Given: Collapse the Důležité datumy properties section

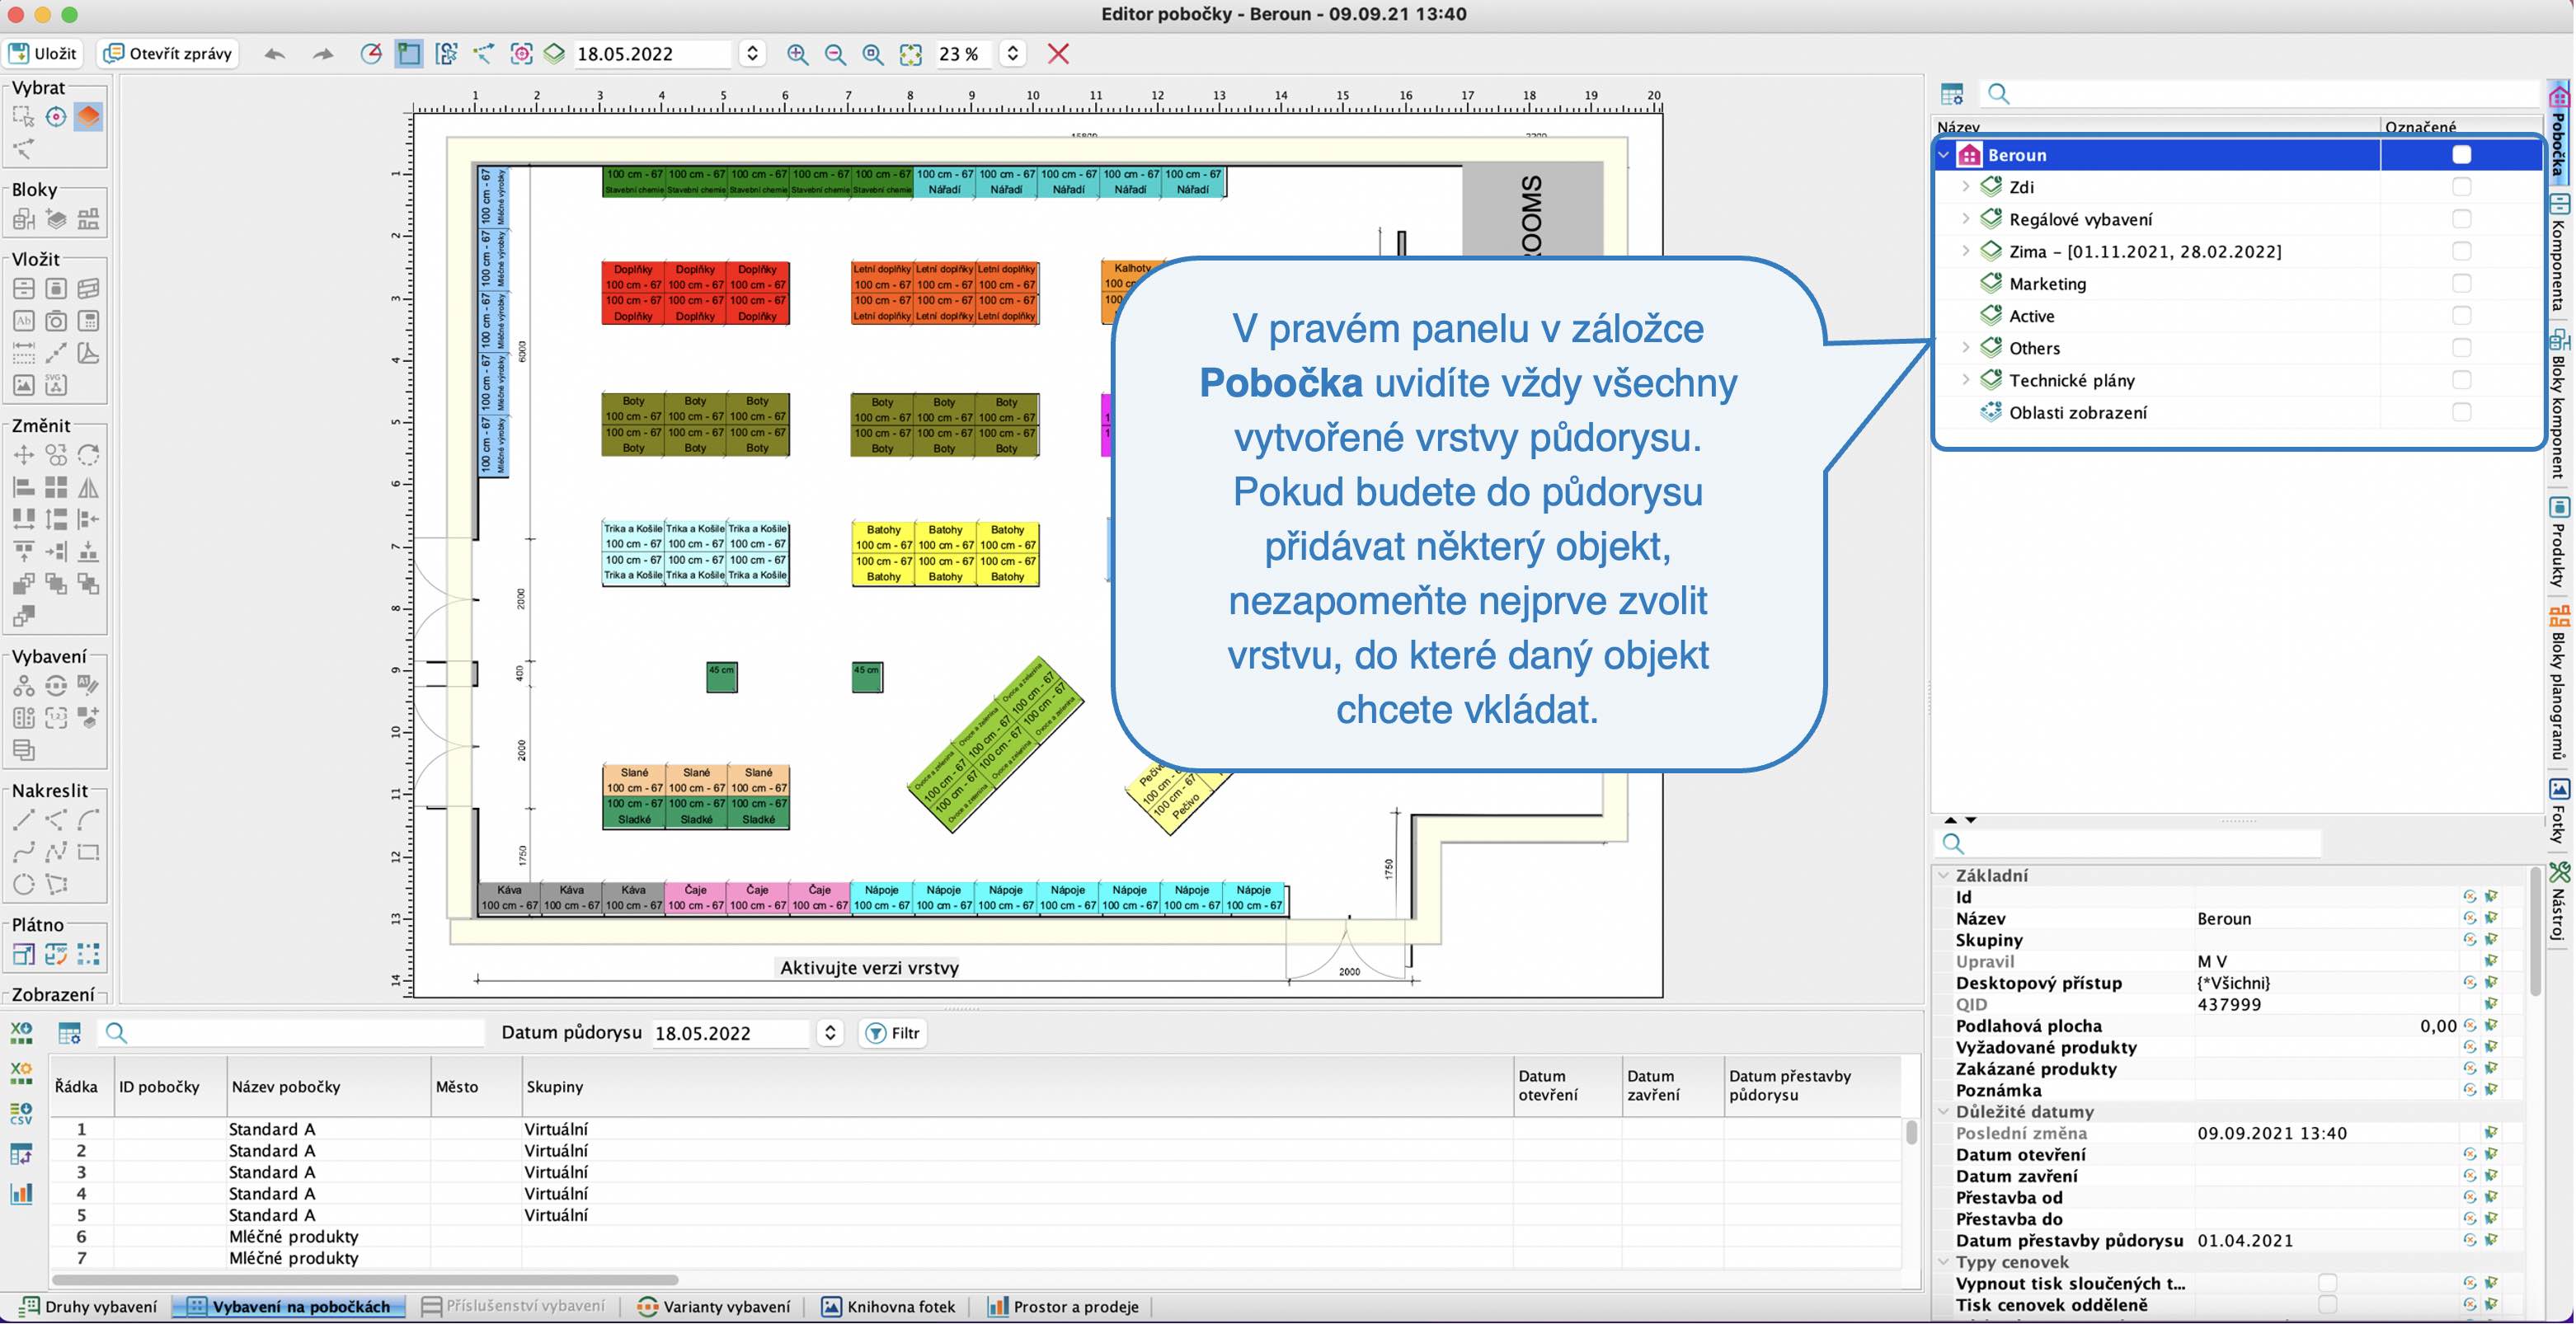Looking at the screenshot, I should coord(1944,1111).
